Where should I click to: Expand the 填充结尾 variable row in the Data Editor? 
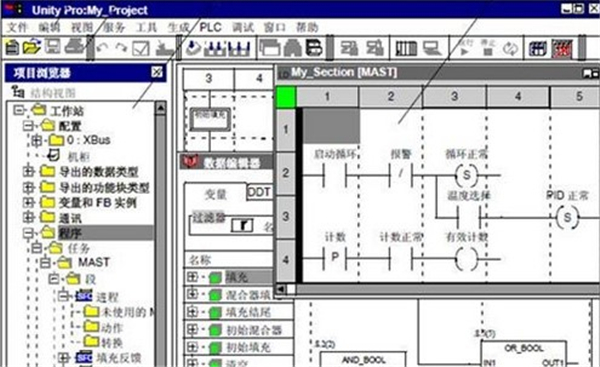click(192, 312)
